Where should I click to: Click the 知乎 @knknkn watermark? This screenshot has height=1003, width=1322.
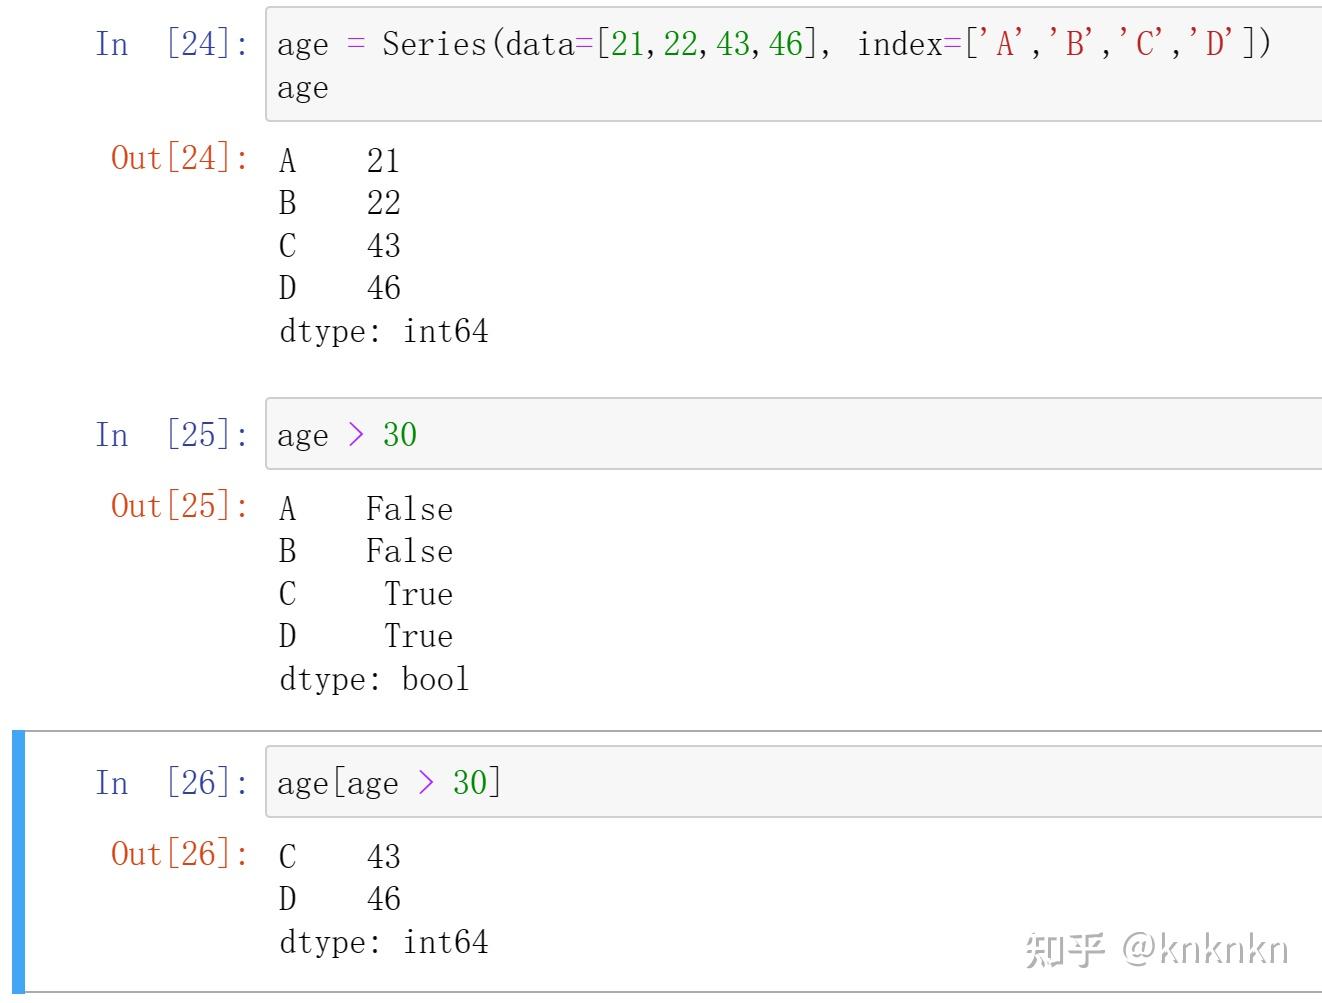pos(1156,948)
